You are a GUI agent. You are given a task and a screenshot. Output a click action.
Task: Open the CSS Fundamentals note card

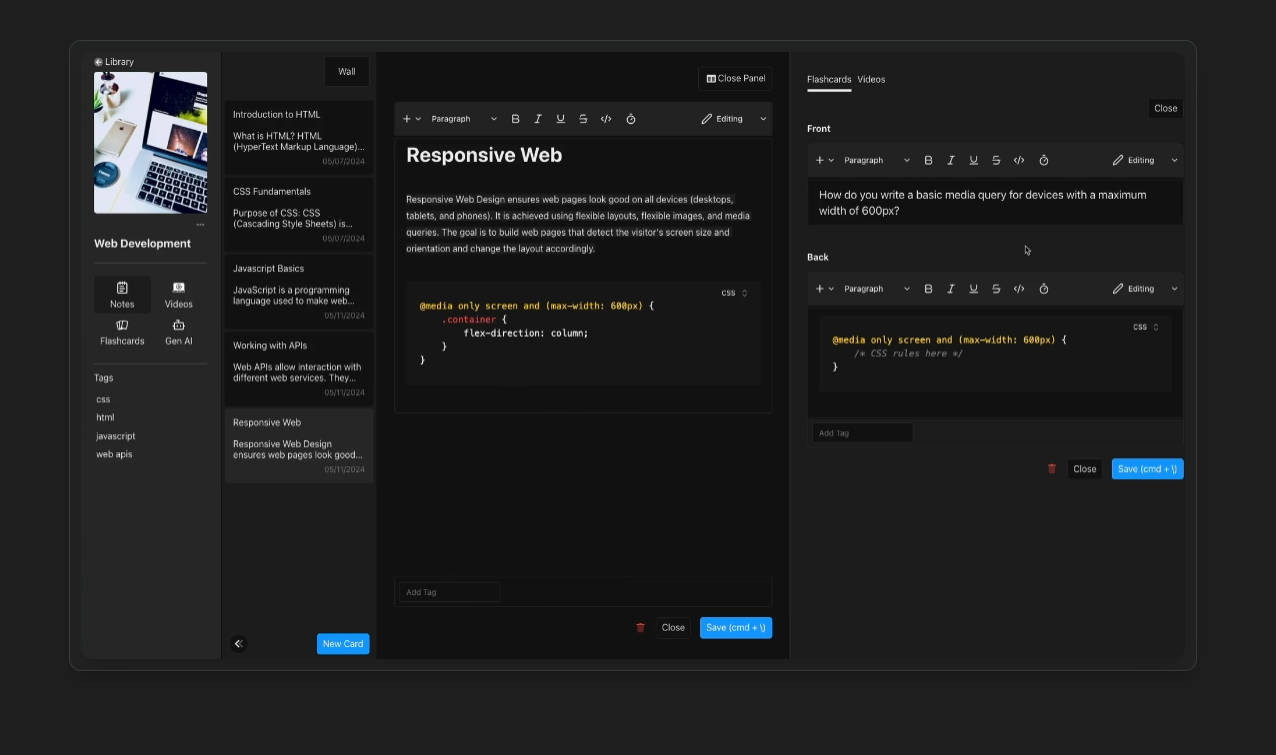pyautogui.click(x=299, y=214)
